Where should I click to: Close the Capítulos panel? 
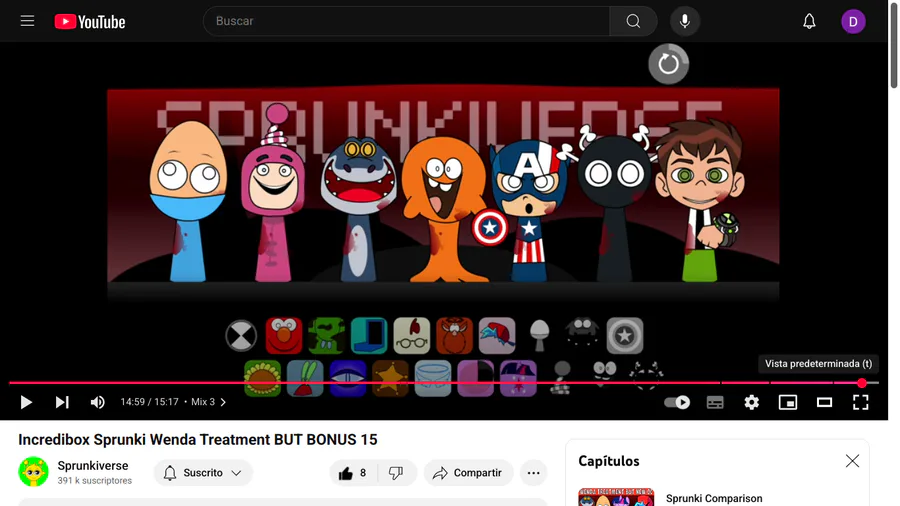click(852, 461)
